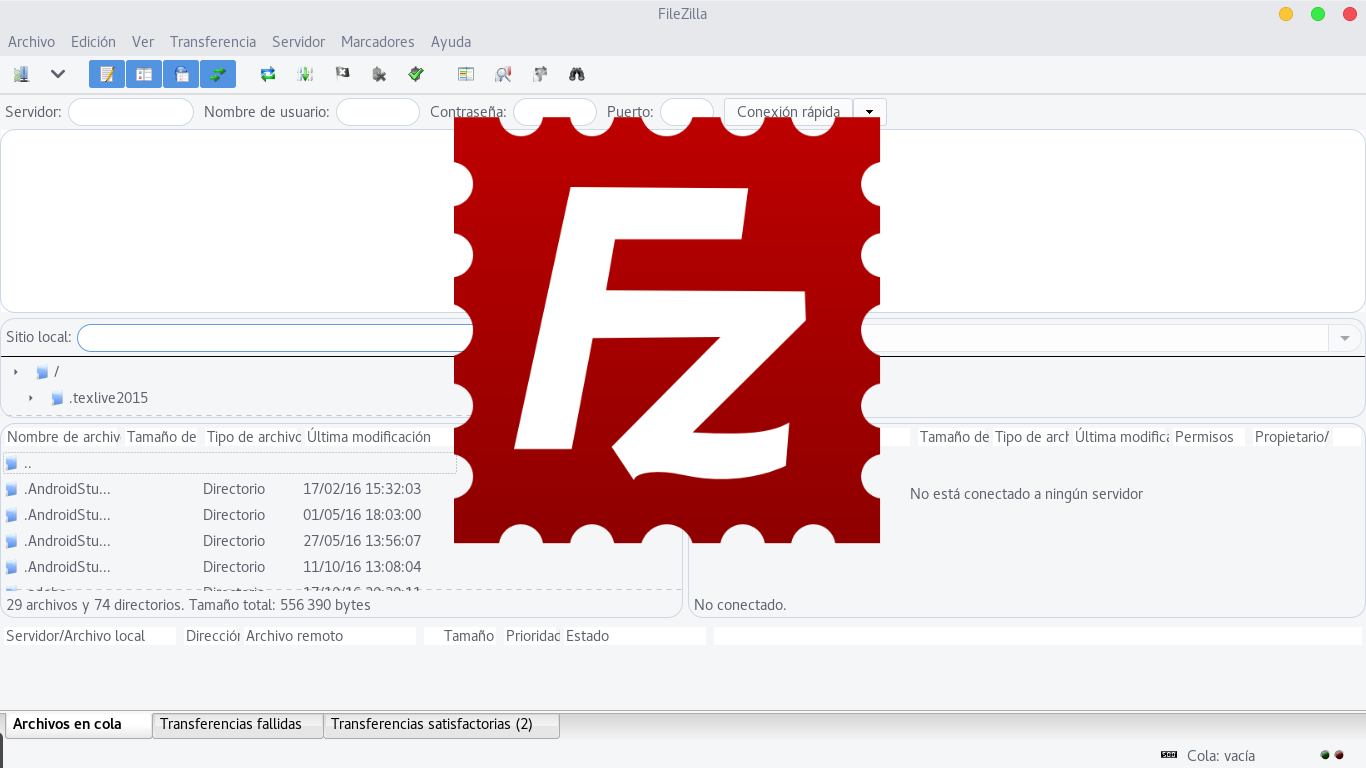
Task: Focus the Sitio local path field
Action: click(x=273, y=338)
